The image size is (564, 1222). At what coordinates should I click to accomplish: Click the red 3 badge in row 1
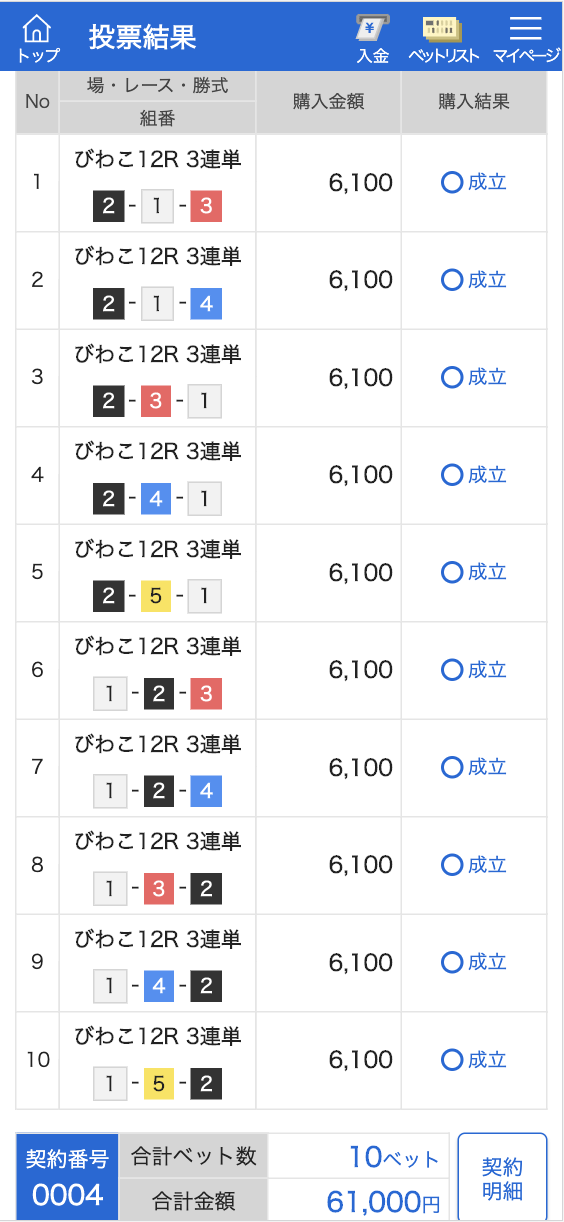pos(206,207)
